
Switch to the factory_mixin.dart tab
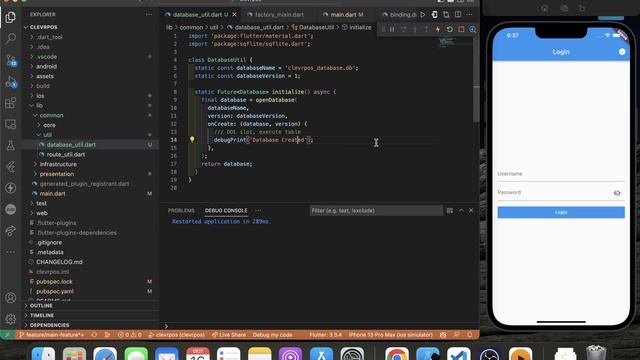(279, 15)
